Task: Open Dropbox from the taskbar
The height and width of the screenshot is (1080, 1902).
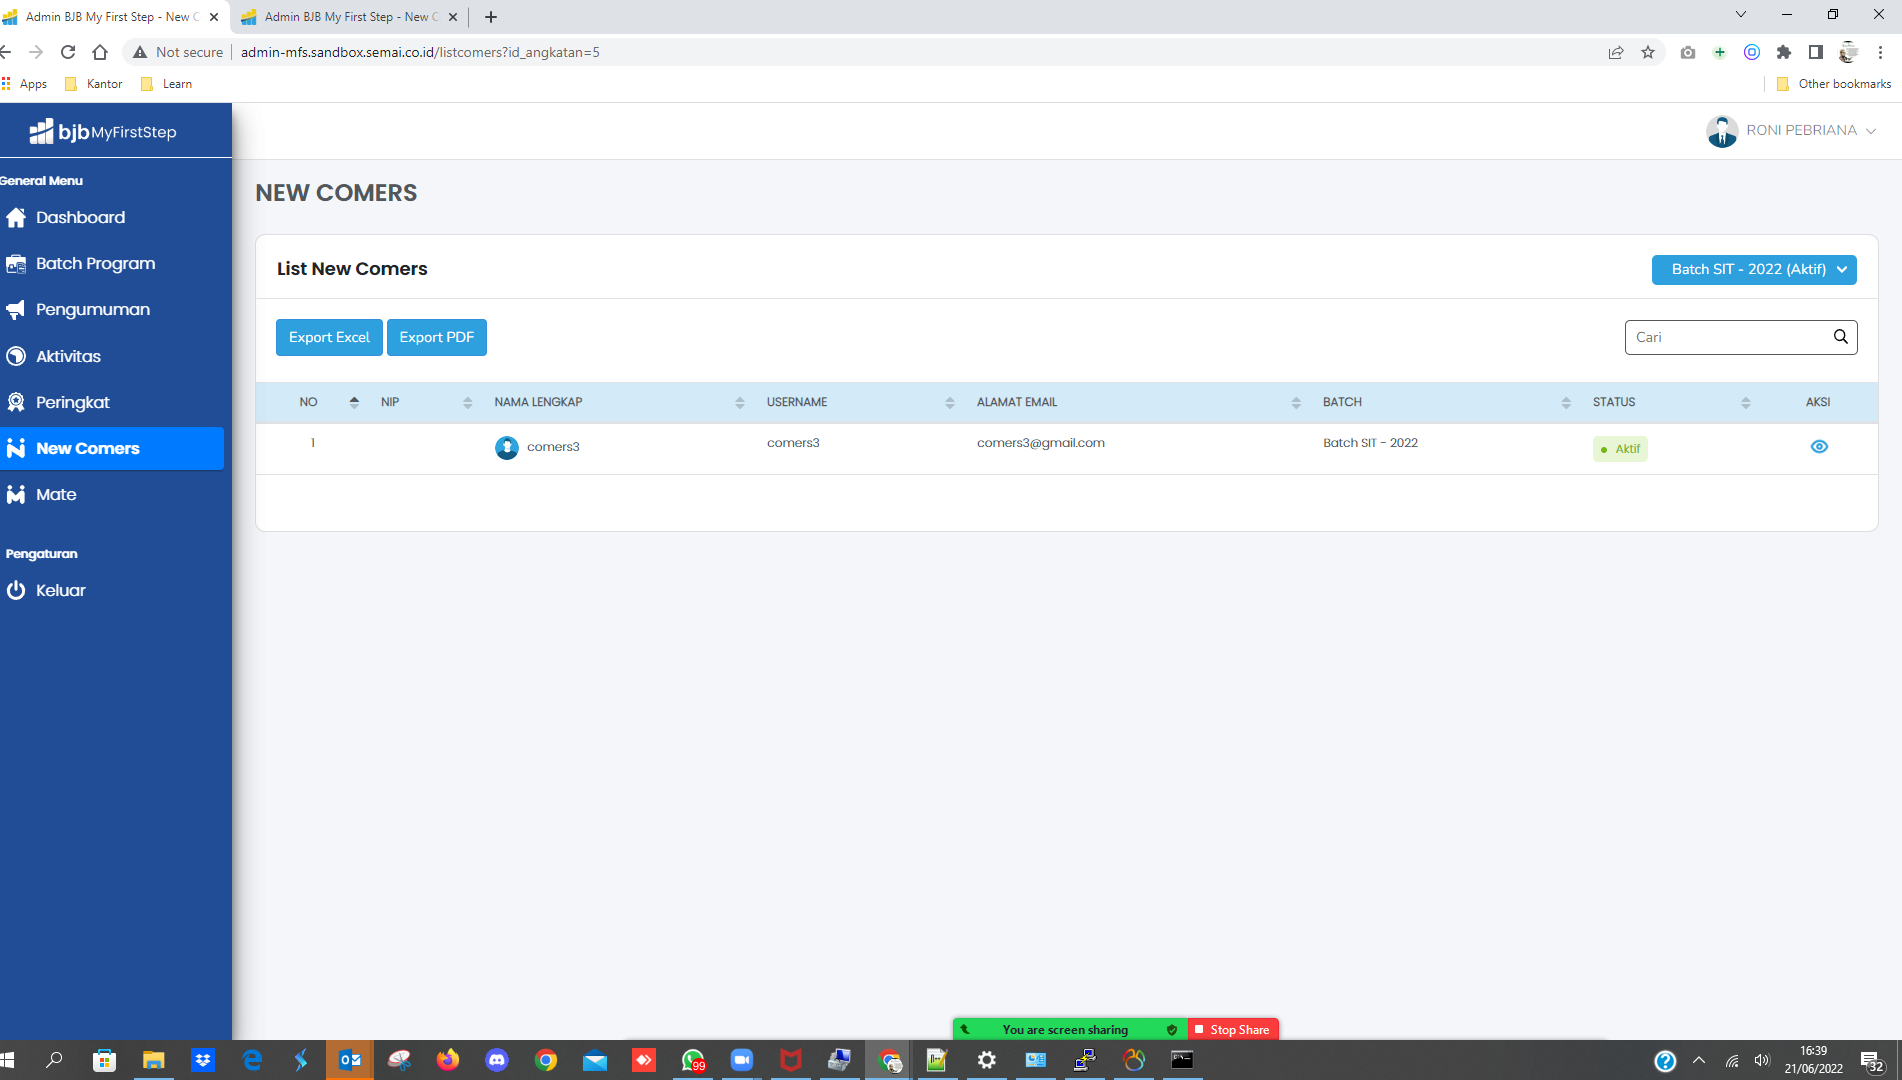Action: point(203,1060)
